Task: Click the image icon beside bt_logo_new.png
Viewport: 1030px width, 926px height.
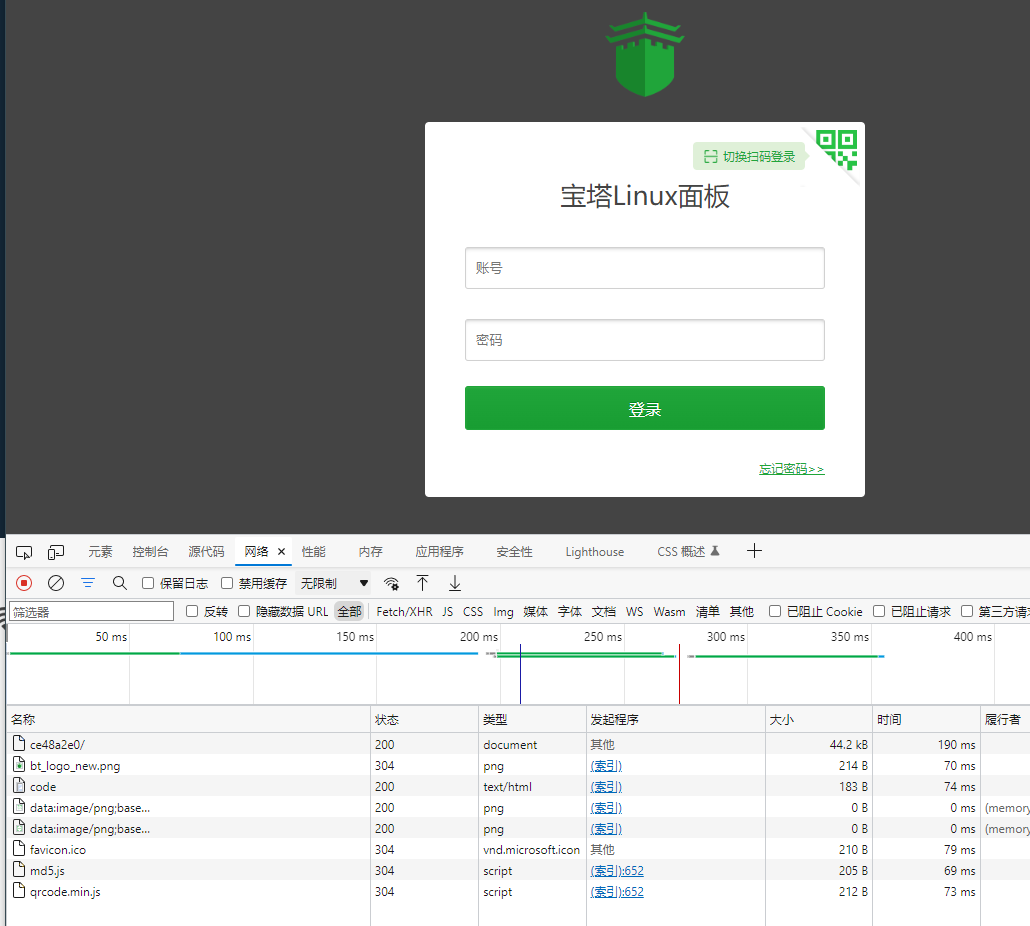Action: coord(19,765)
